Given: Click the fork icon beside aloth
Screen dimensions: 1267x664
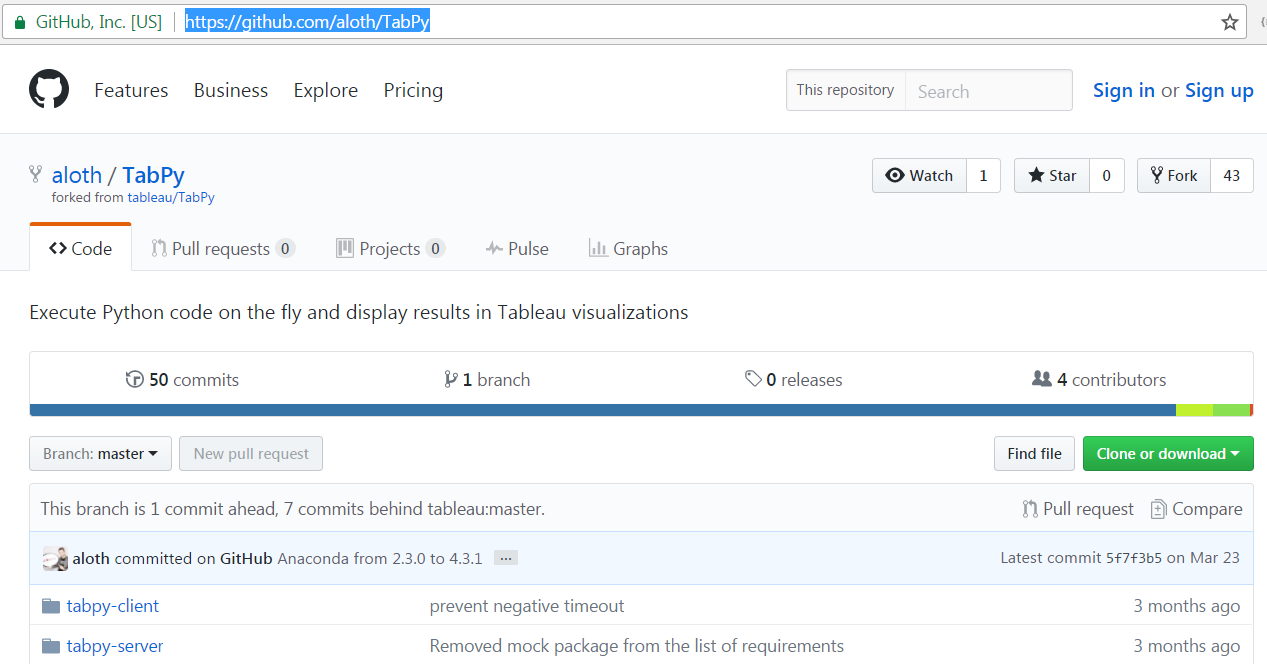Looking at the screenshot, I should [36, 175].
